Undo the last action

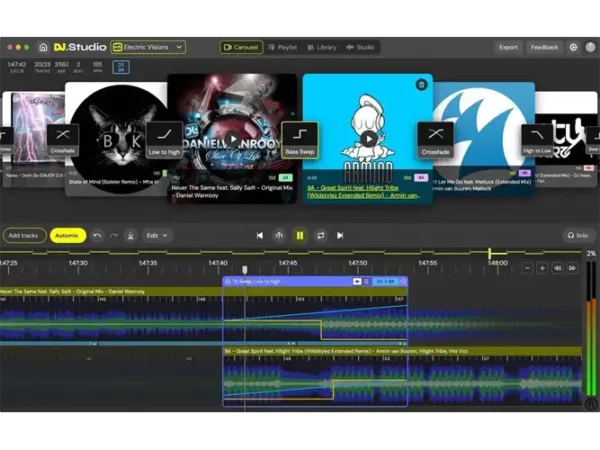[x=97, y=235]
